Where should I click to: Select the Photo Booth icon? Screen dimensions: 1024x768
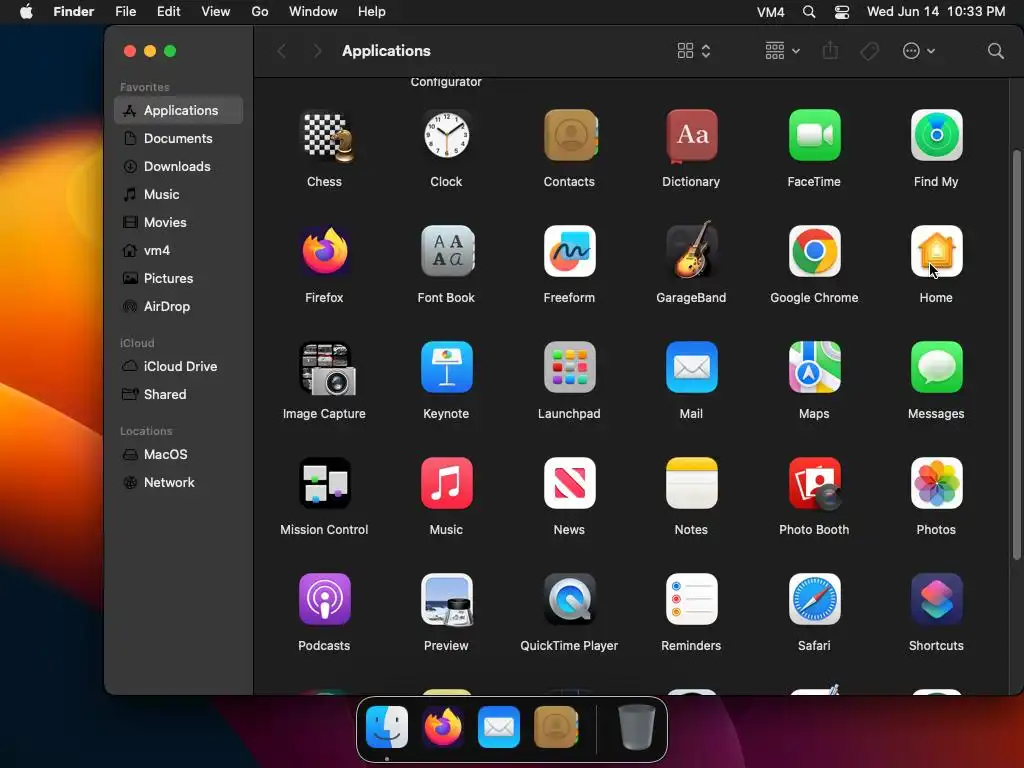coord(814,483)
